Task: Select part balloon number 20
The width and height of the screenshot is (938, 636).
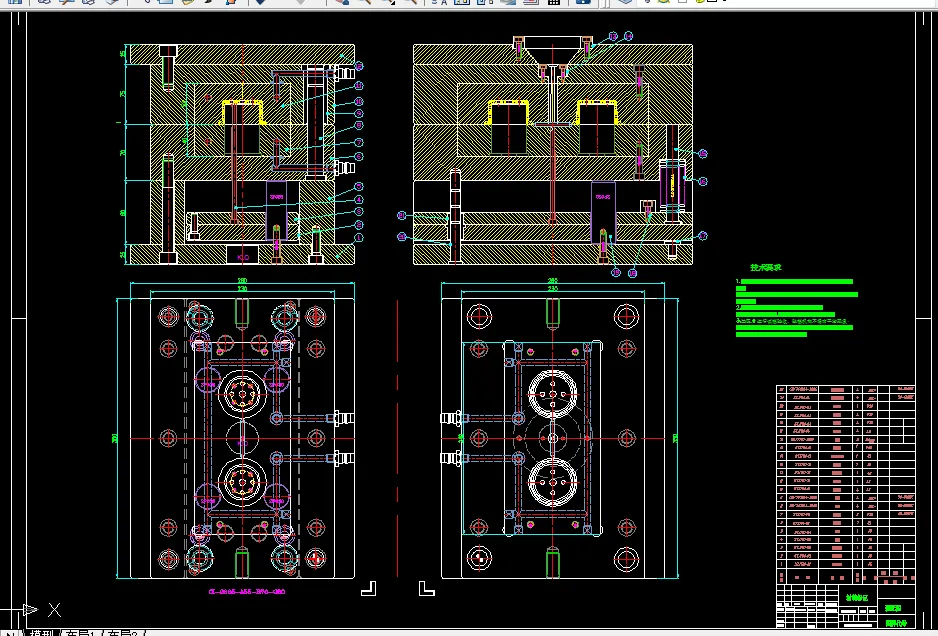Action: [402, 237]
